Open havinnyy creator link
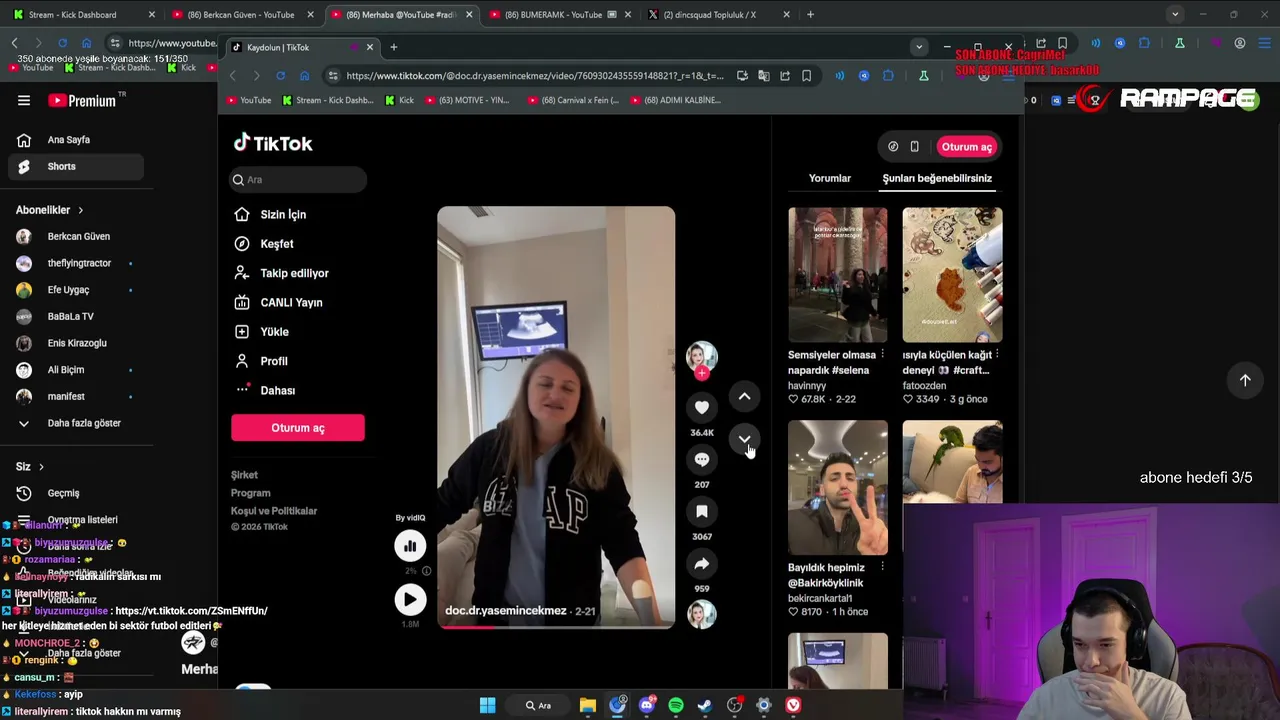This screenshot has height=720, width=1280. tap(807, 386)
